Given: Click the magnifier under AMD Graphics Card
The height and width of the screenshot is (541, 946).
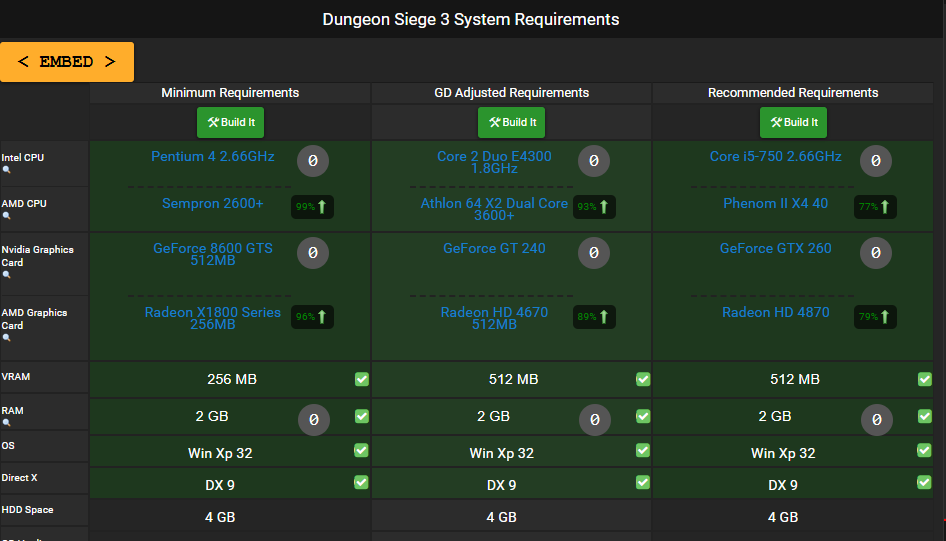Looking at the screenshot, I should tap(7, 338).
